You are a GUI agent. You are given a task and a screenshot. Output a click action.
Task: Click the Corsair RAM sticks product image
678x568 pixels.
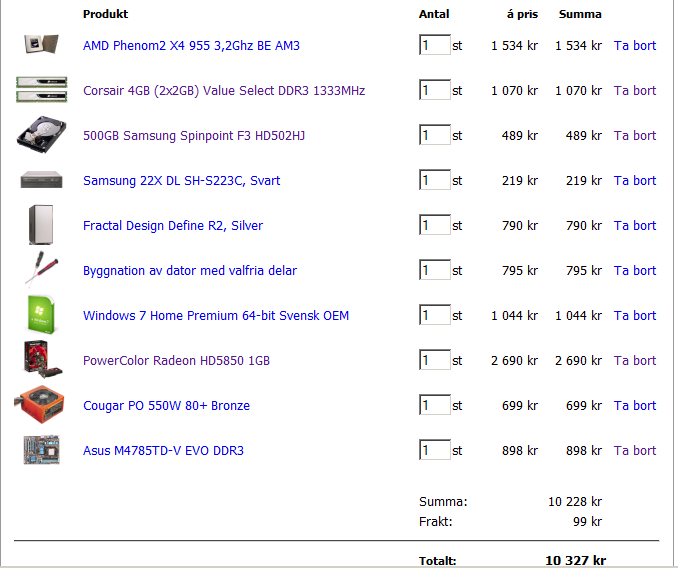[42, 89]
